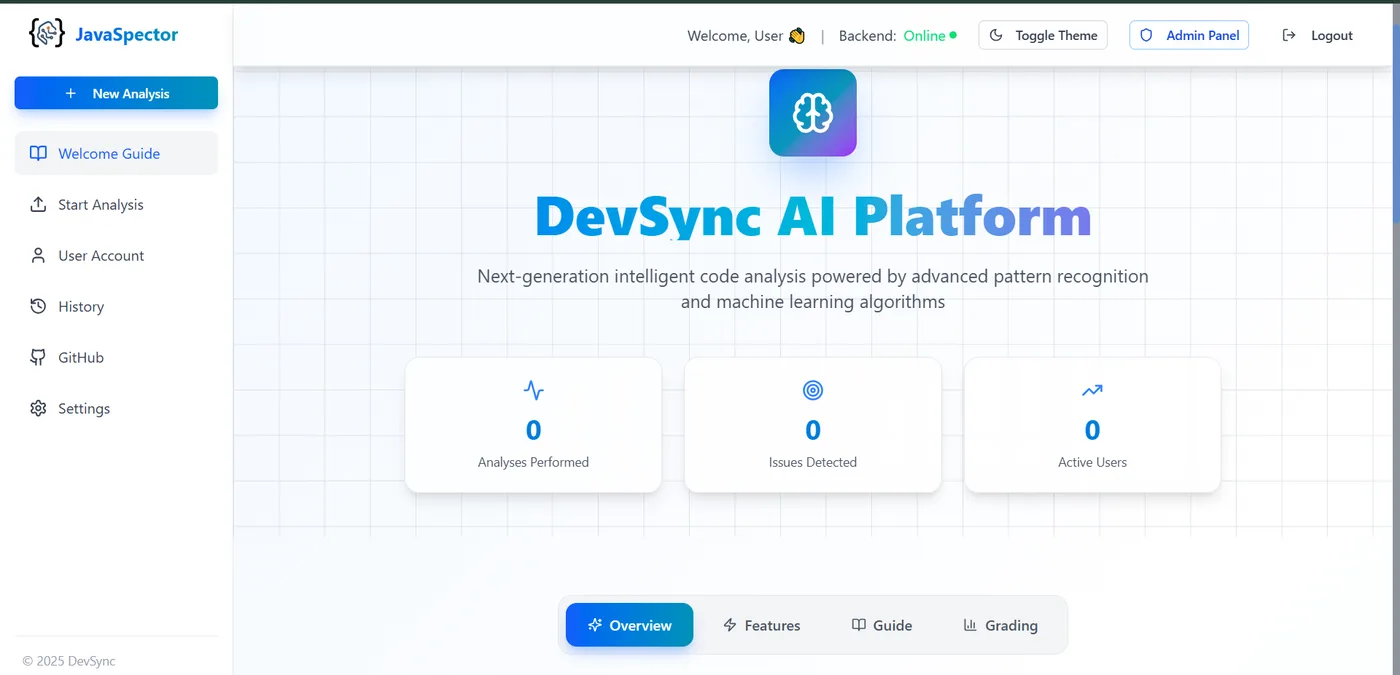Click the logout arrow icon
This screenshot has height=675, width=1400.
pos(1289,35)
